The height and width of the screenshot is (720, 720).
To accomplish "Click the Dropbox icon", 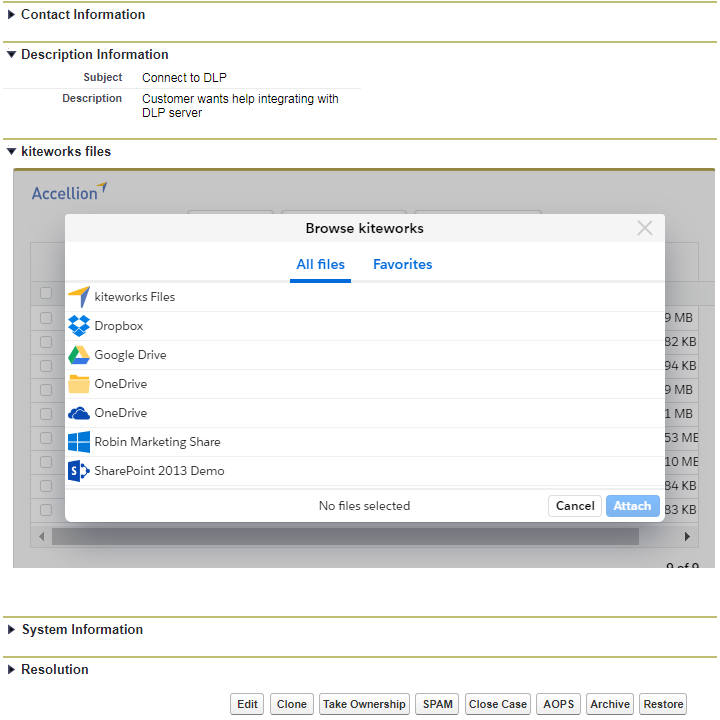I will point(79,326).
